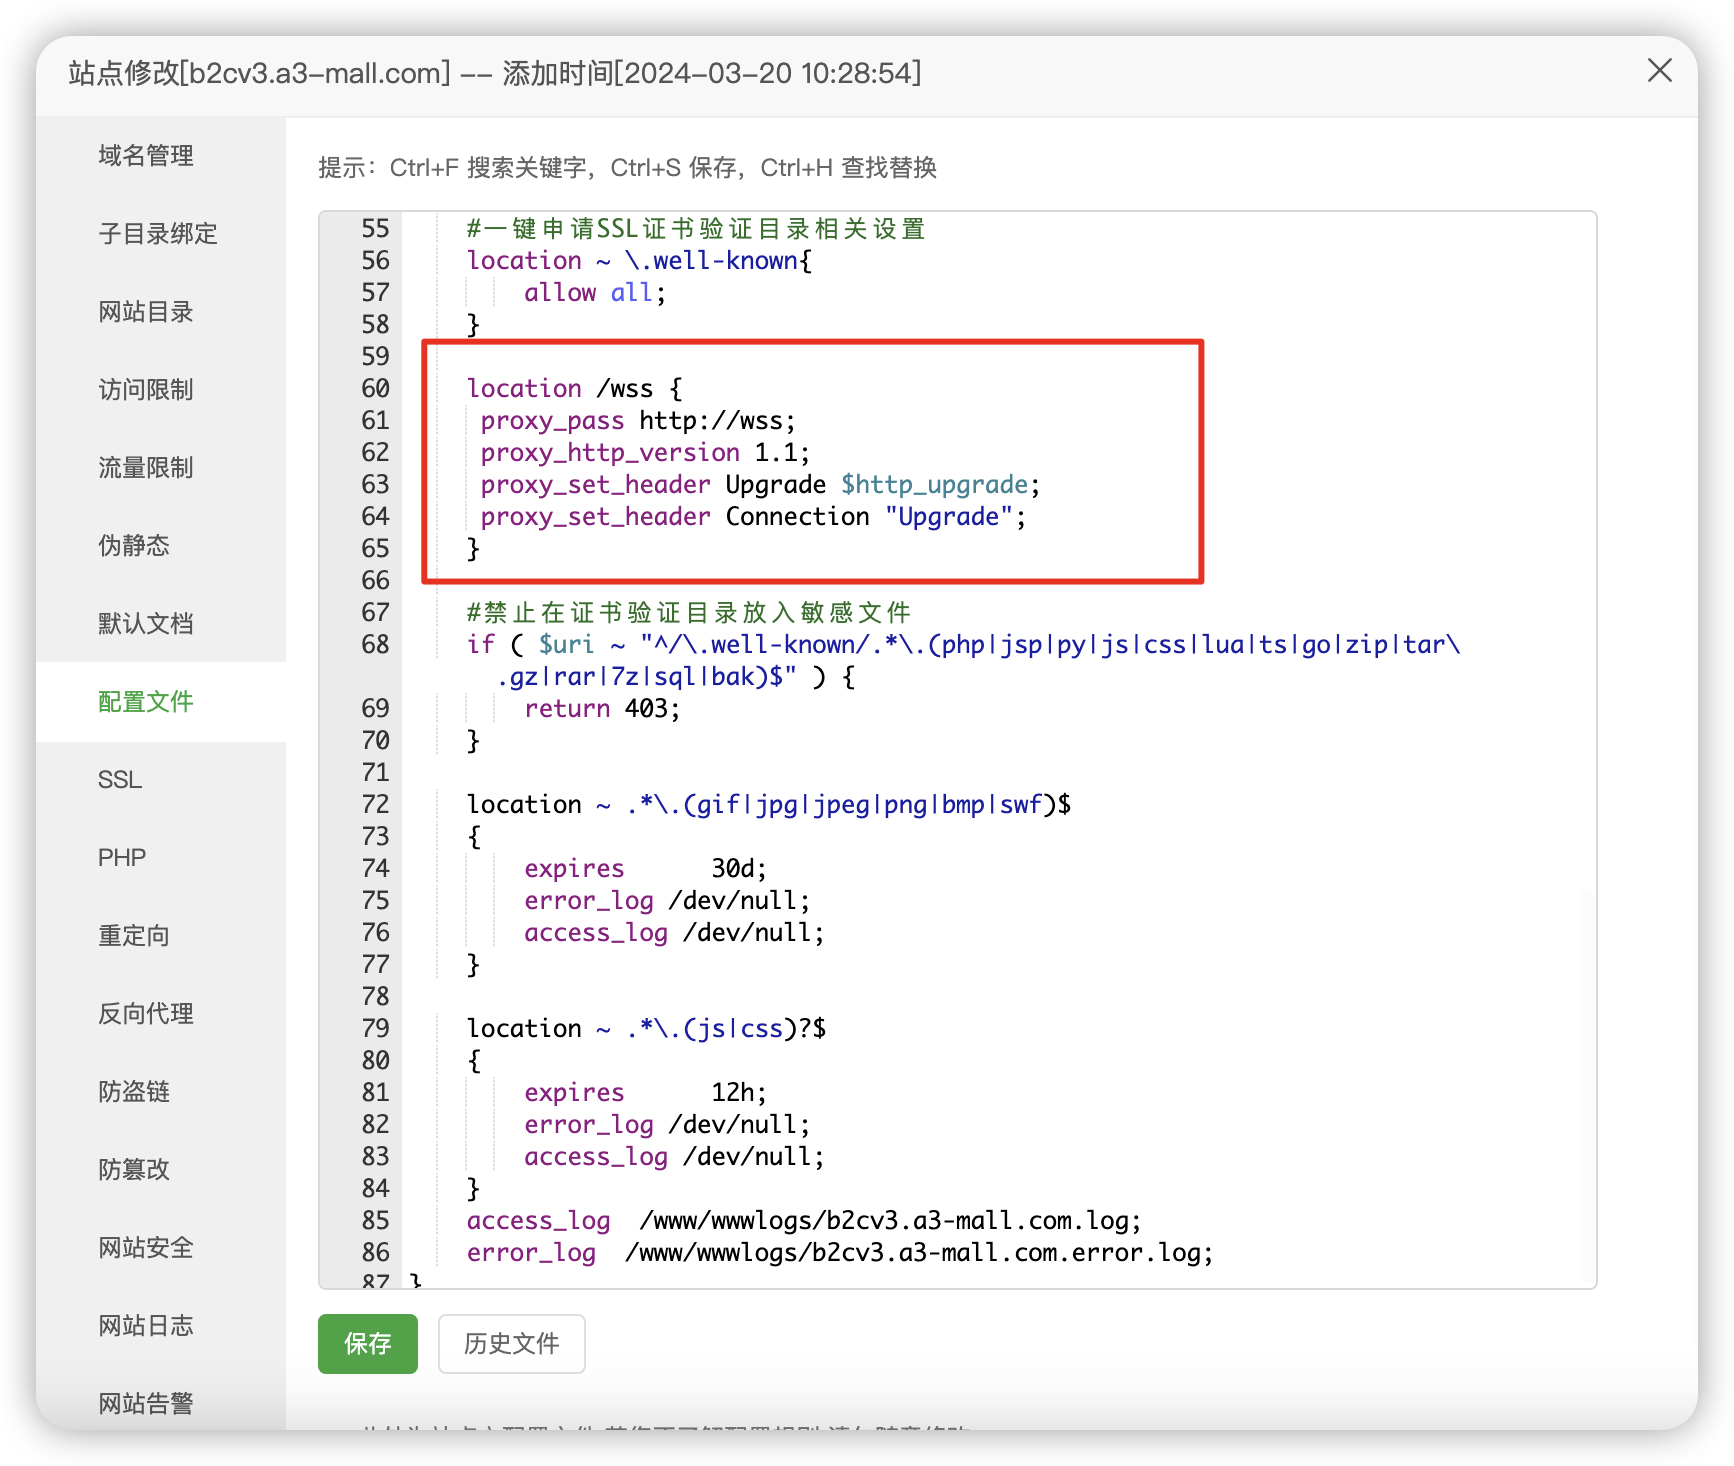Click line number 60 in gutter
Screen dimensions: 1734x1466
tap(375, 388)
